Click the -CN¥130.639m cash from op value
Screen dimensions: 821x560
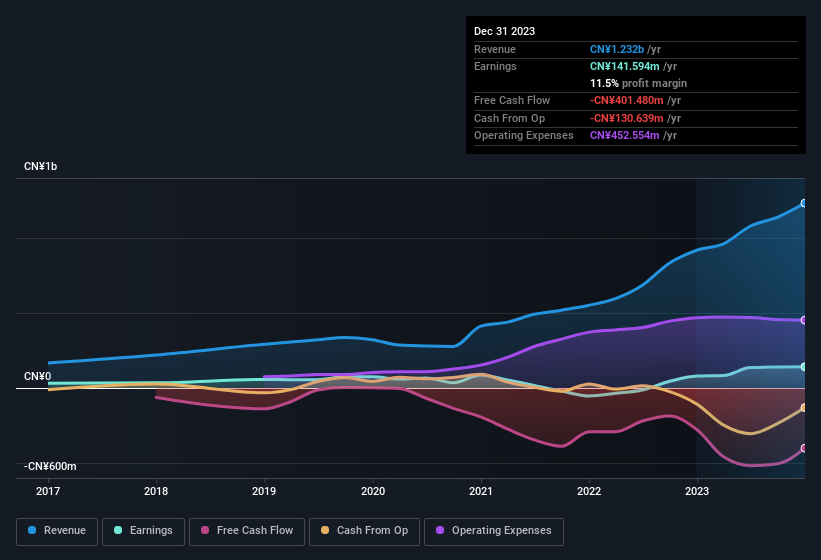pos(627,118)
